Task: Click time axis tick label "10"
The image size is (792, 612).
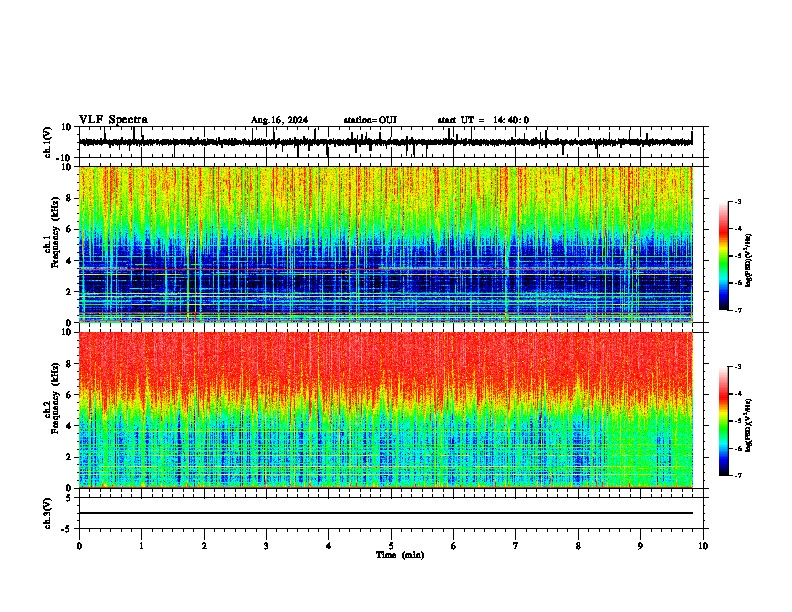Action: pos(703,546)
